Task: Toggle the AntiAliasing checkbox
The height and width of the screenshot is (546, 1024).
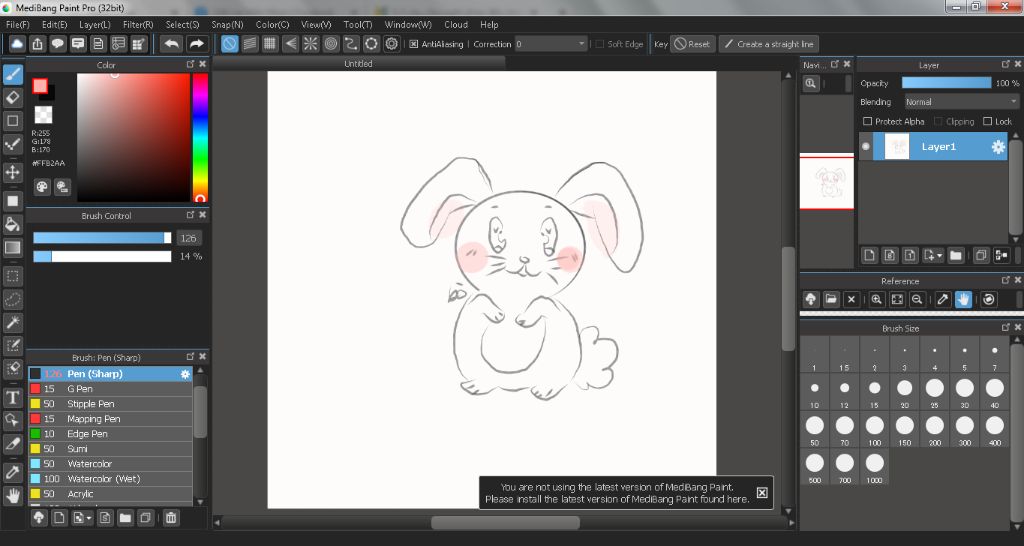Action: [x=414, y=44]
